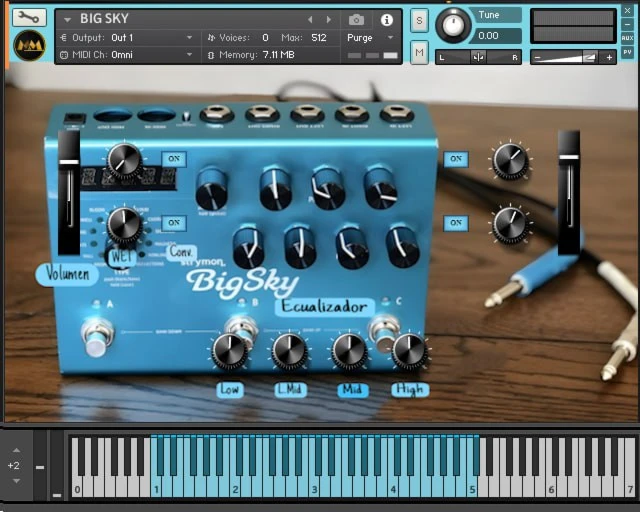Image resolution: width=640 pixels, height=512 pixels.
Task: Click the A footswitch on the pedal
Action: pos(96,337)
